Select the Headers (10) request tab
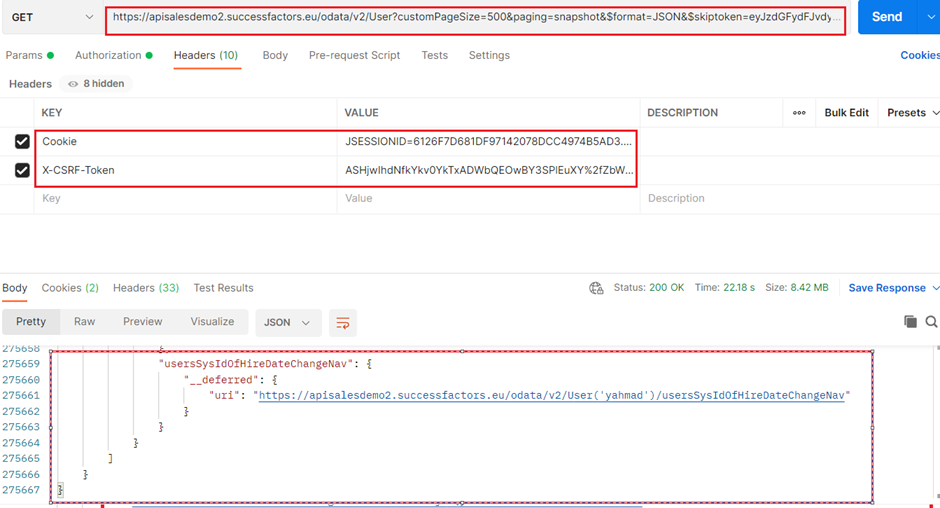The image size is (940, 508). 206,55
